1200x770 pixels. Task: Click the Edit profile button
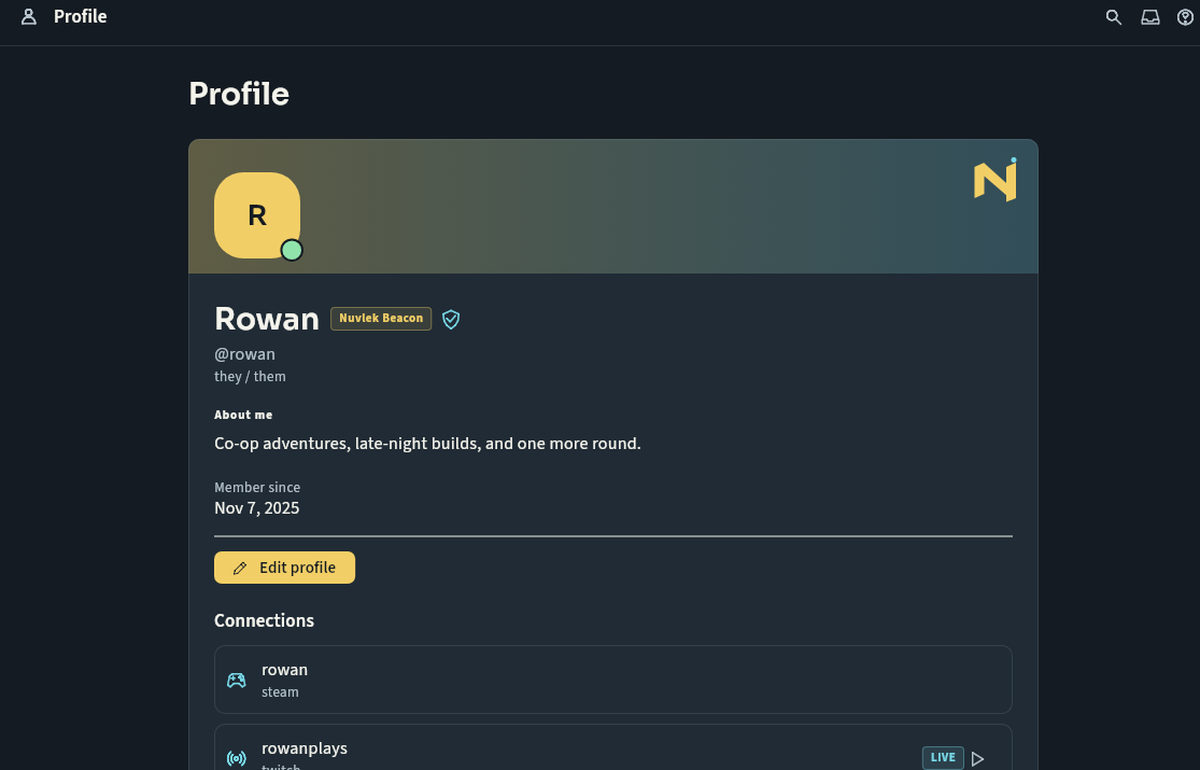point(284,567)
